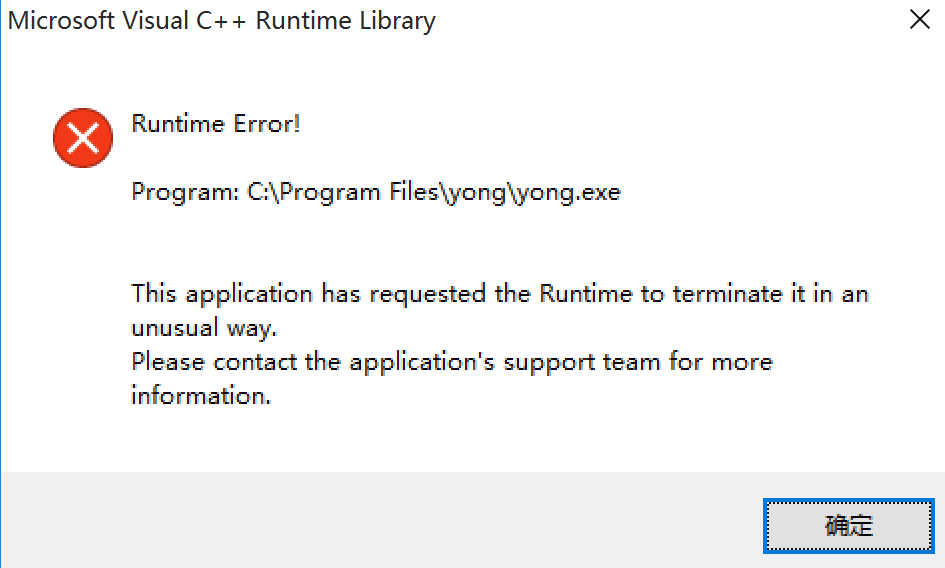Click the 确定 confirmation button
The image size is (945, 568).
click(849, 525)
